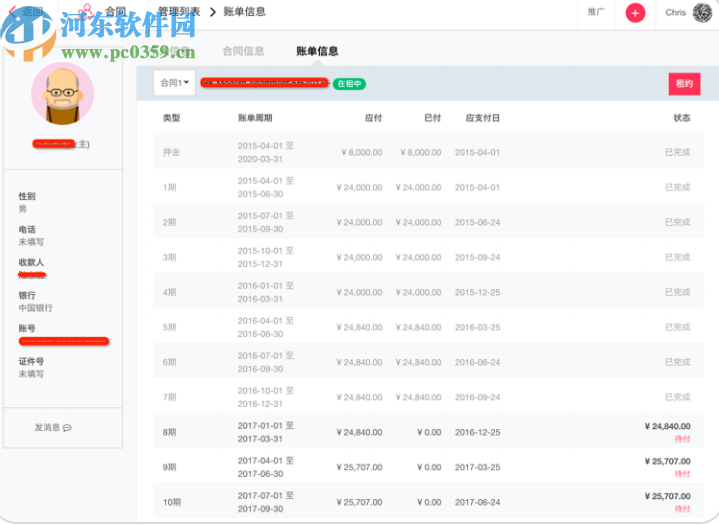719x525 pixels.
Task: Click the red 租约 button
Action: click(684, 84)
